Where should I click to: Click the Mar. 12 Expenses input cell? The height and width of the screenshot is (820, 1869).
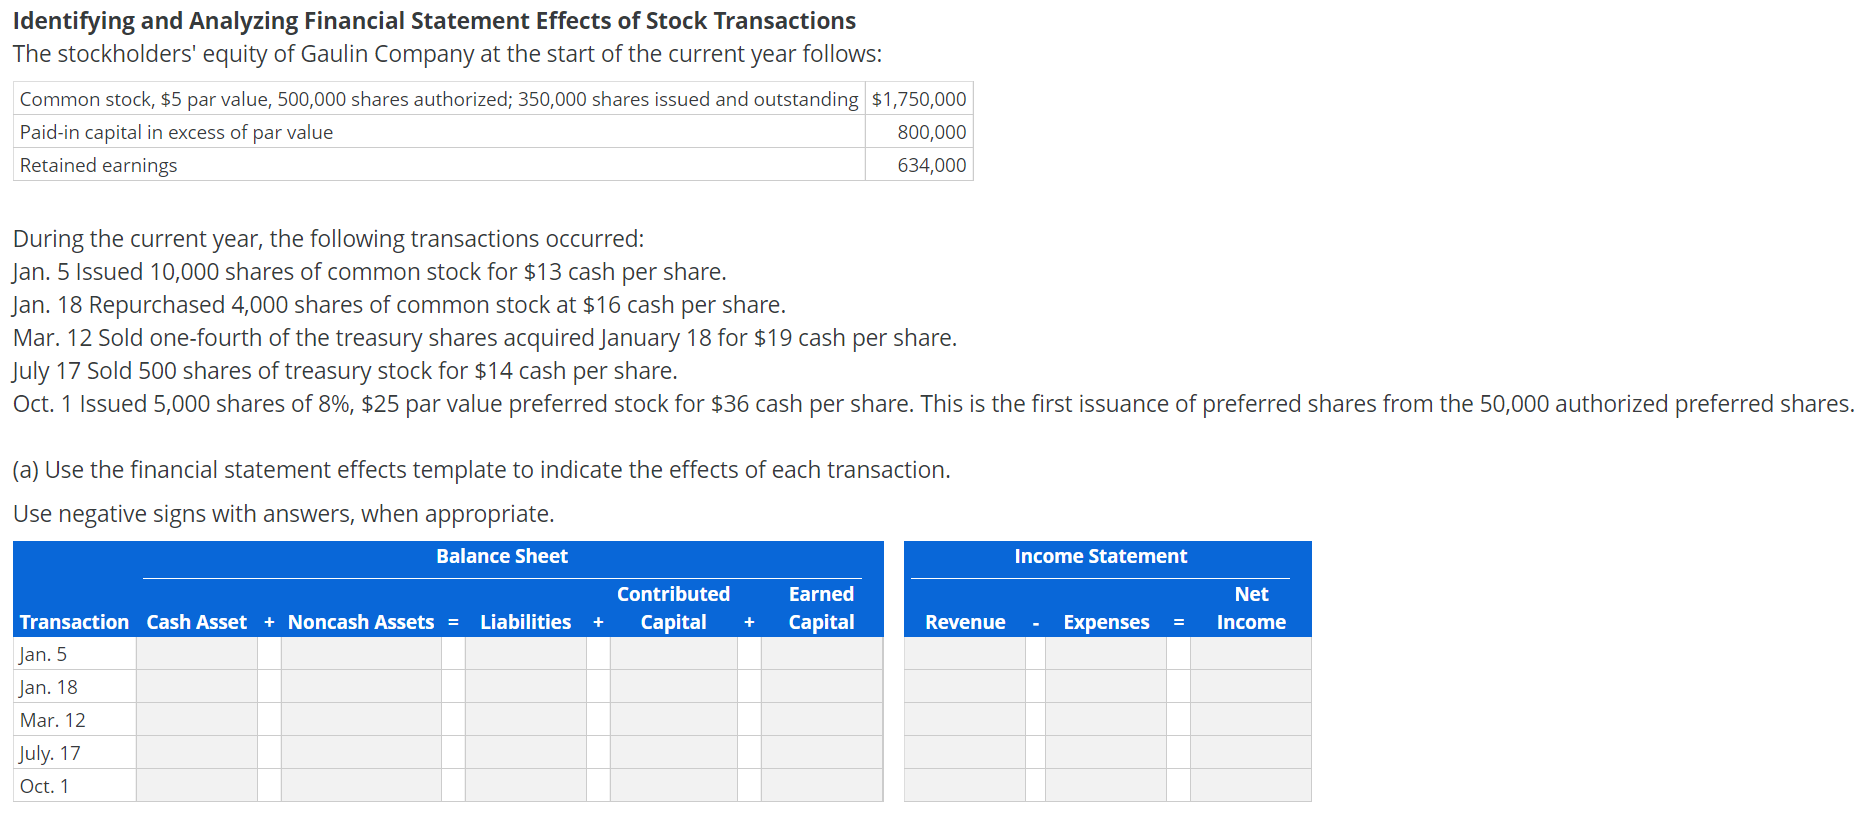pos(1106,720)
